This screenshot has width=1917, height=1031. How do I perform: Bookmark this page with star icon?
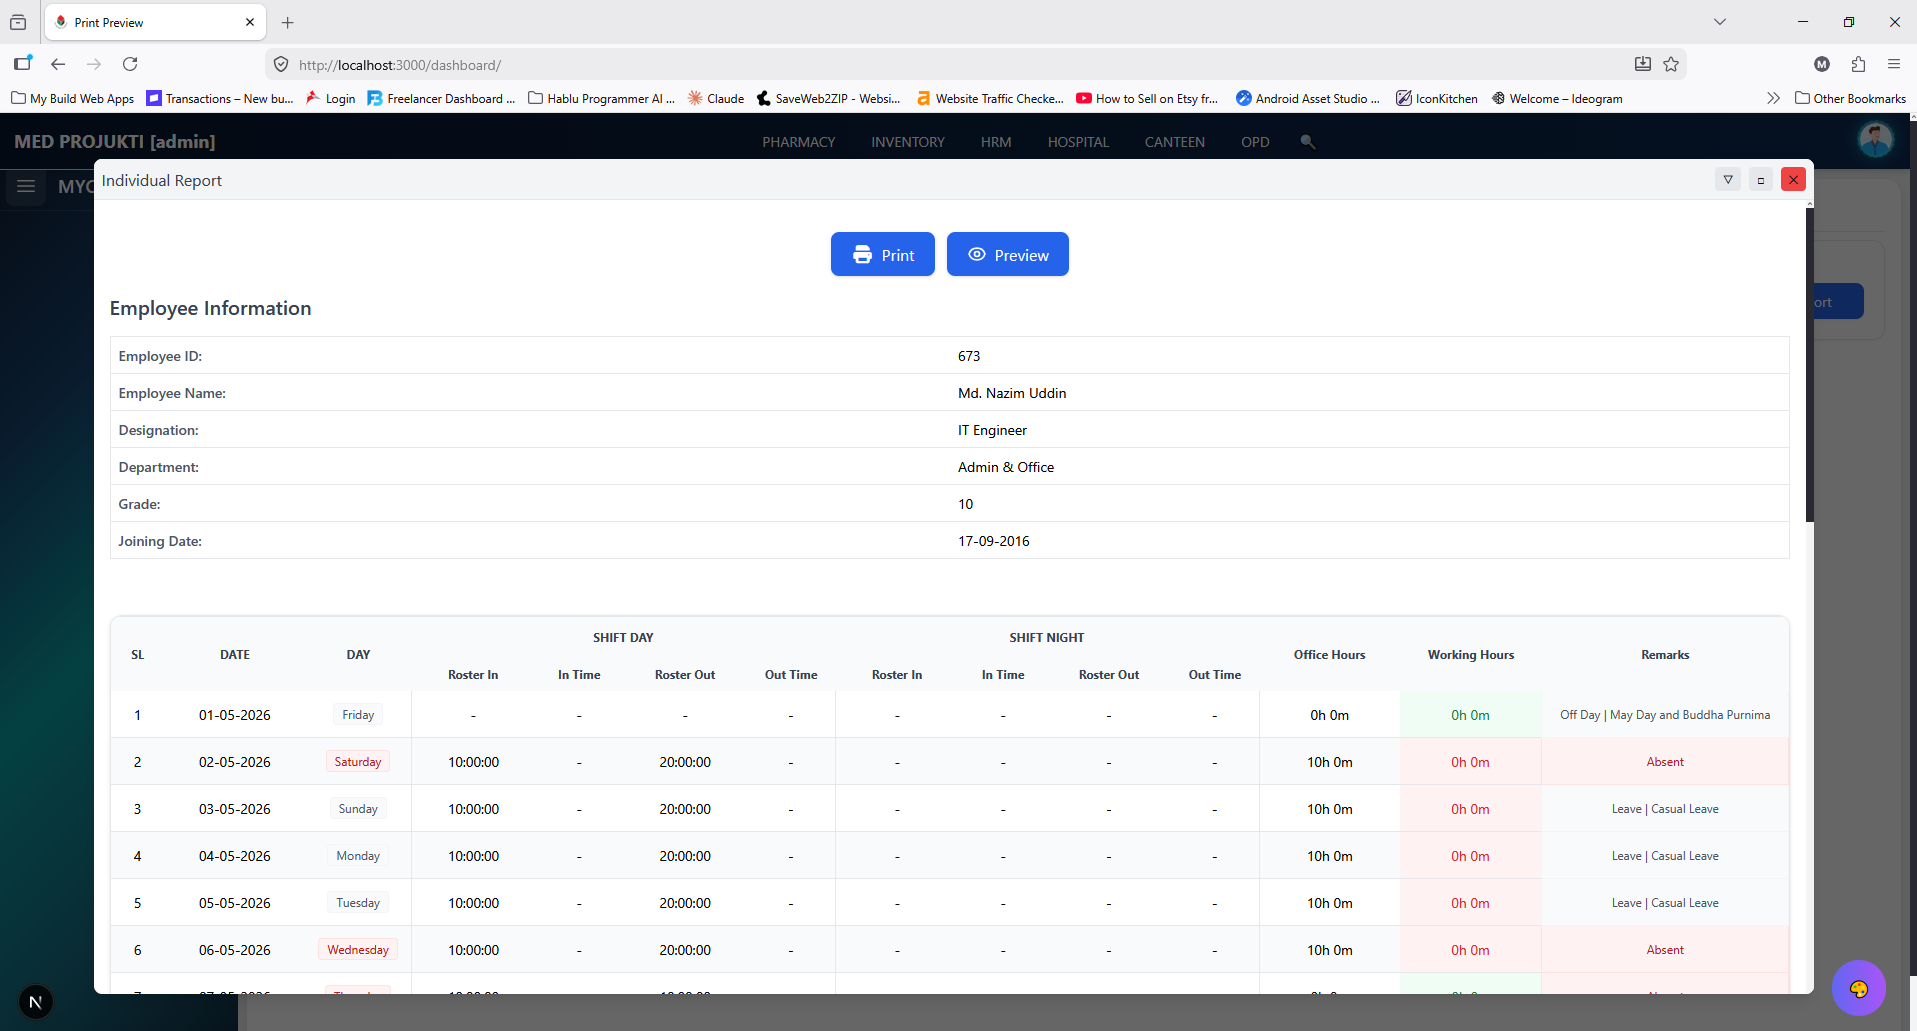pos(1671,64)
